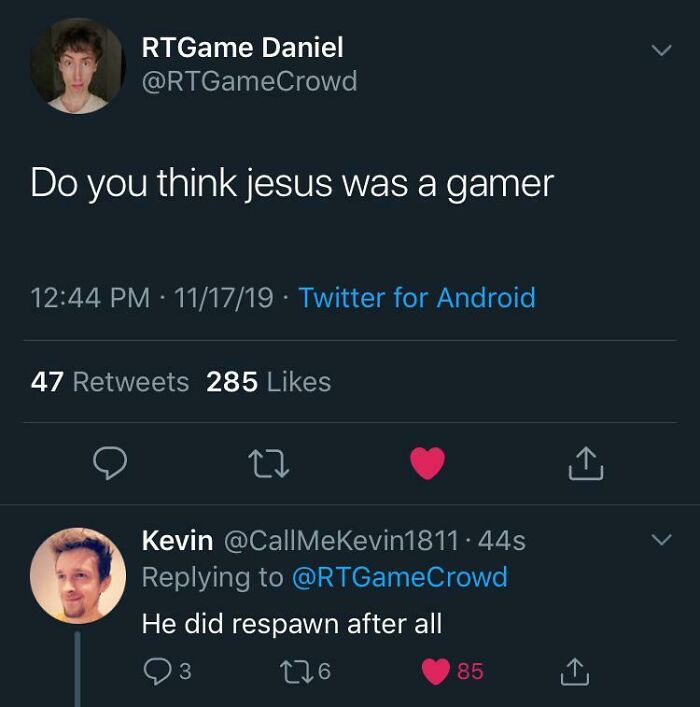View Kevin's profile avatar
Image resolution: width=700 pixels, height=707 pixels.
77,576
